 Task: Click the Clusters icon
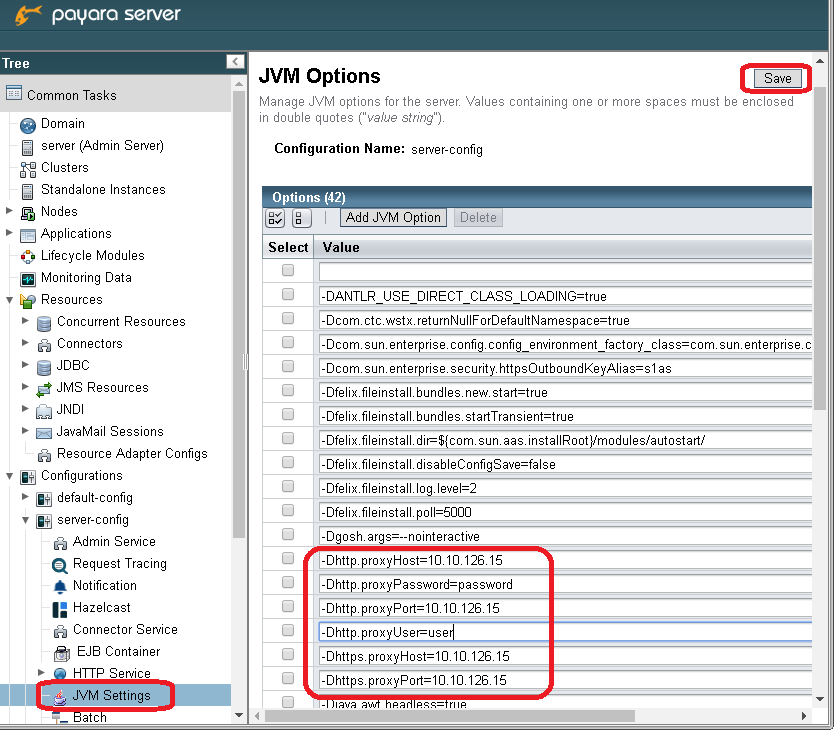click(28, 169)
